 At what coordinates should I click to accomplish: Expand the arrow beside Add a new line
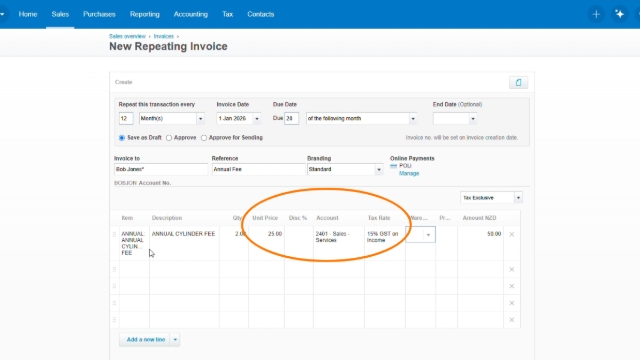tap(175, 340)
